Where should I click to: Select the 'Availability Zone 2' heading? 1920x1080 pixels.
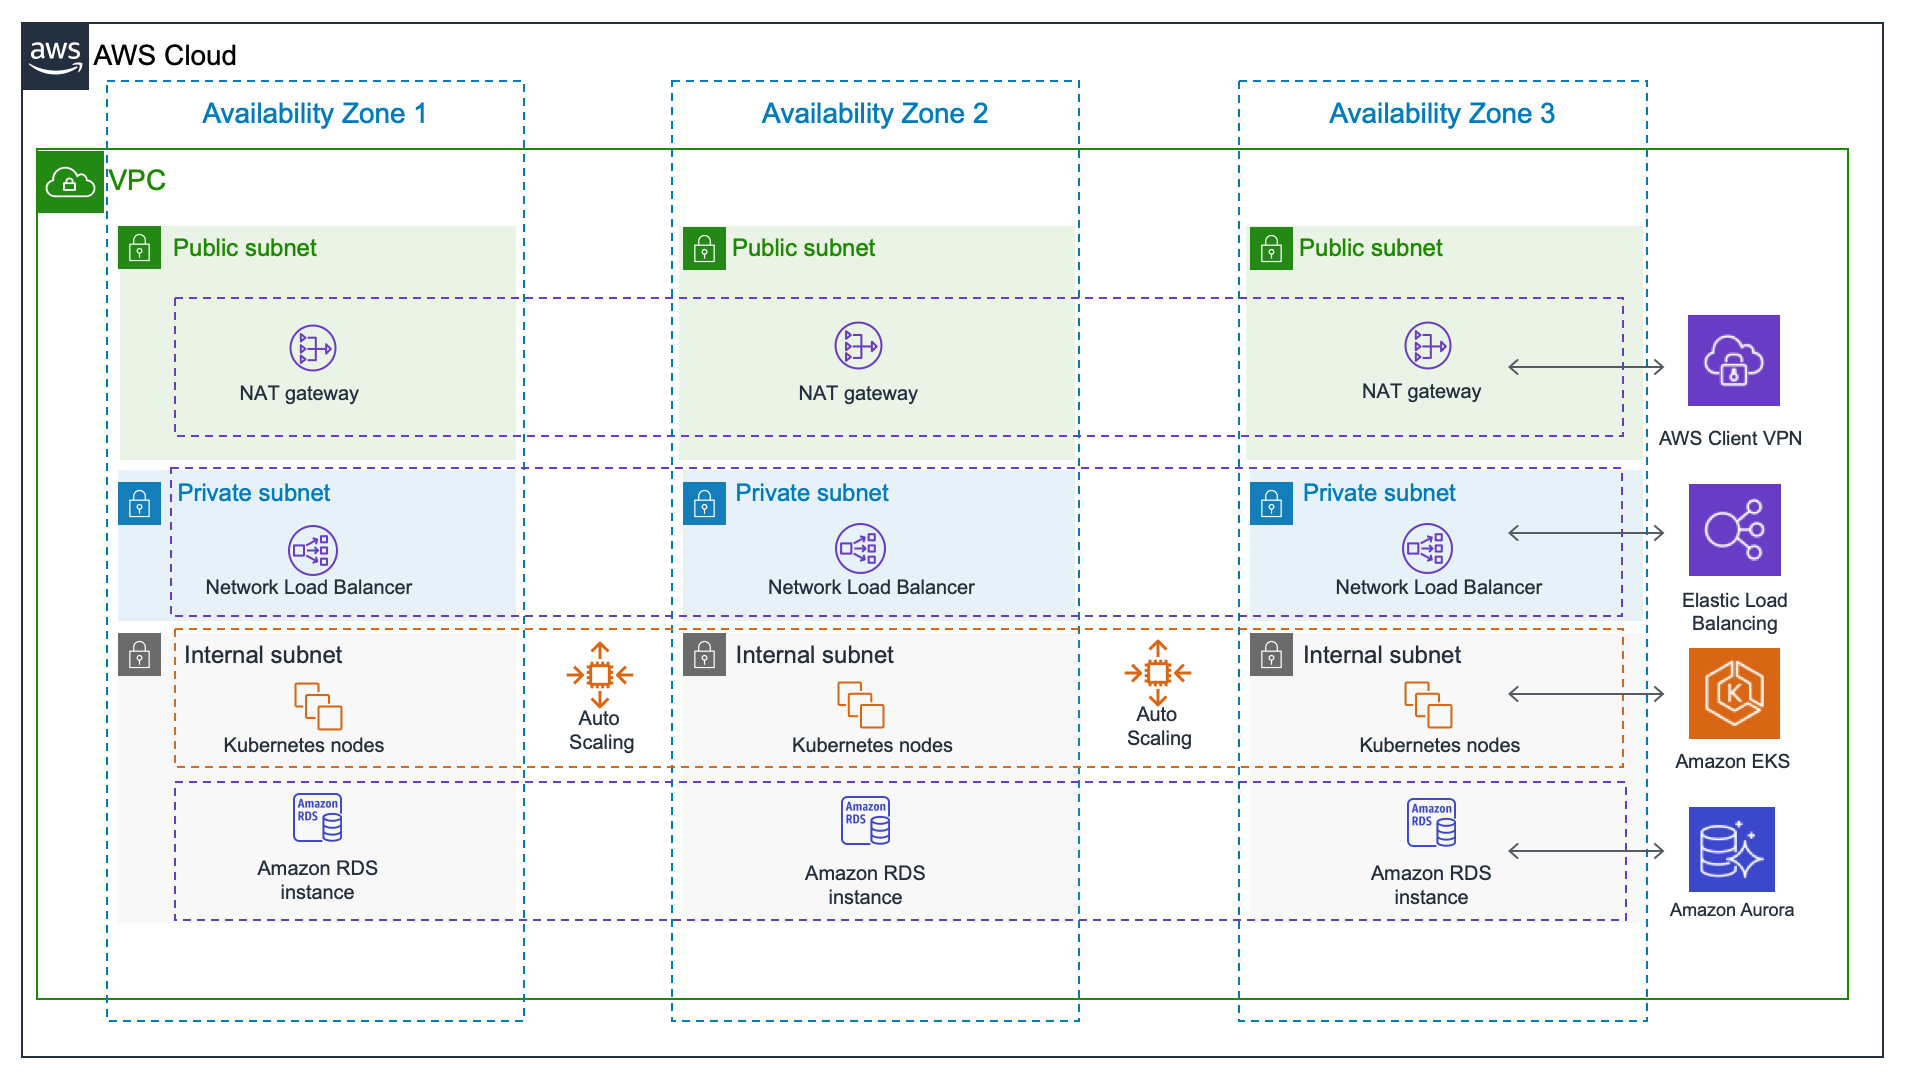point(875,114)
